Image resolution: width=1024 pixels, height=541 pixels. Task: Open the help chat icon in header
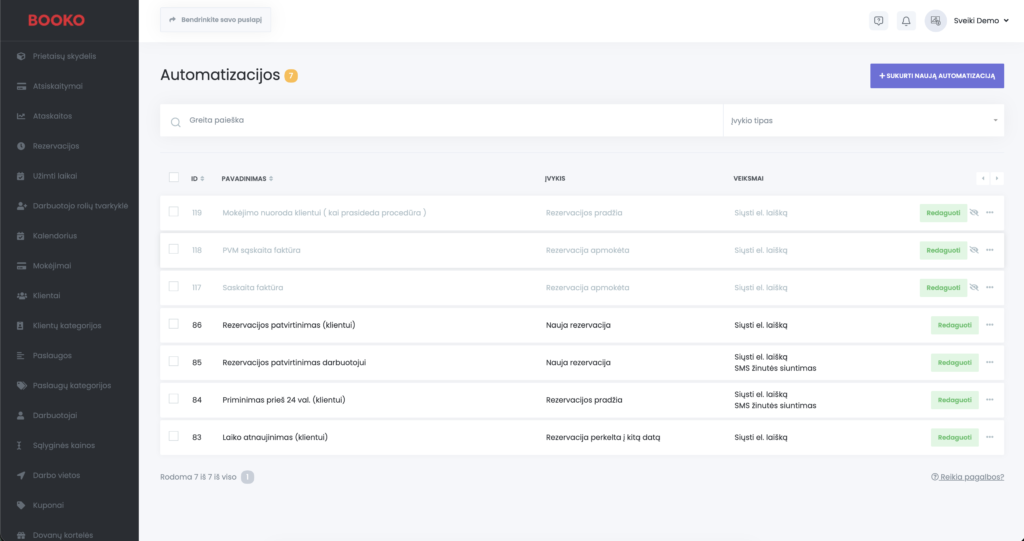[878, 20]
